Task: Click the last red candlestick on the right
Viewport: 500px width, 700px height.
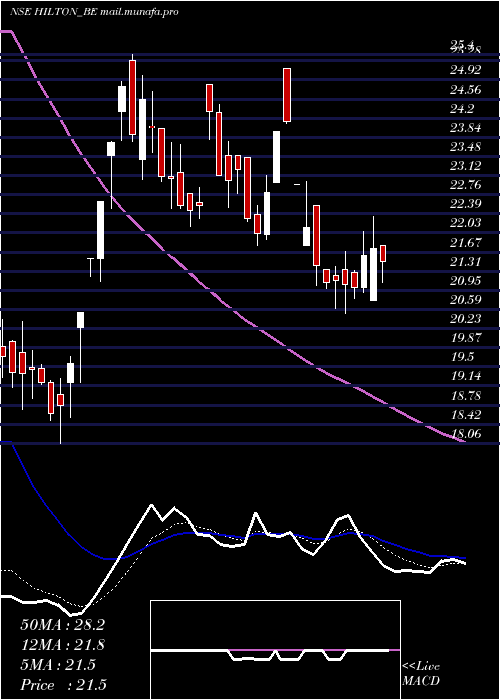Action: click(383, 253)
